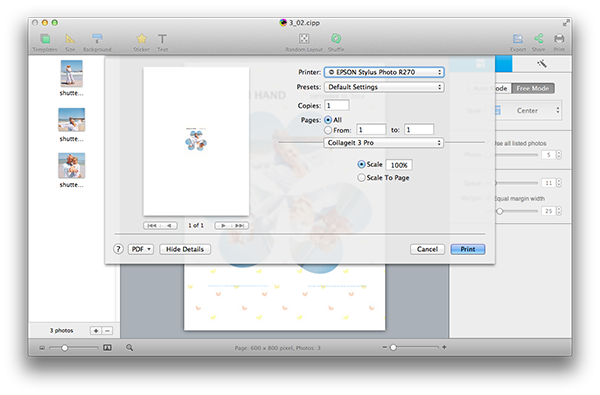Go to previous page in print preview
The height and width of the screenshot is (395, 600).
coord(169,225)
